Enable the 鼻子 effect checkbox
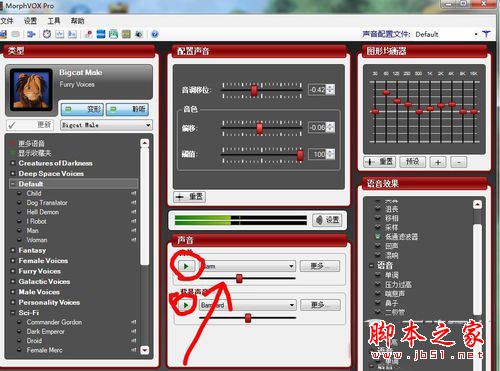 coord(378,303)
